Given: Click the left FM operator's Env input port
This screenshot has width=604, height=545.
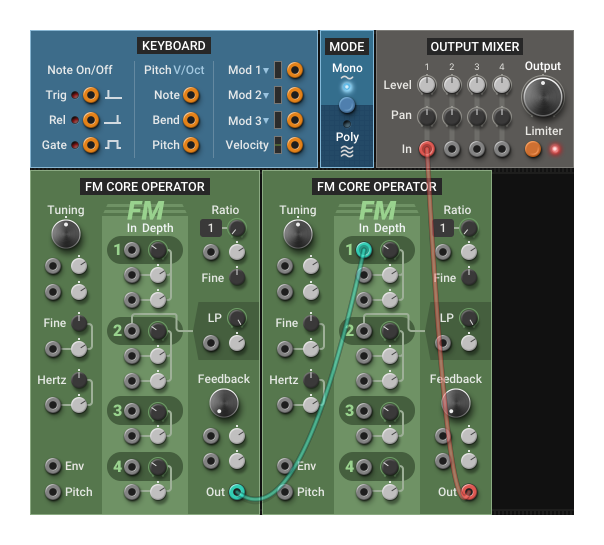Looking at the screenshot, I should [x=52, y=466].
